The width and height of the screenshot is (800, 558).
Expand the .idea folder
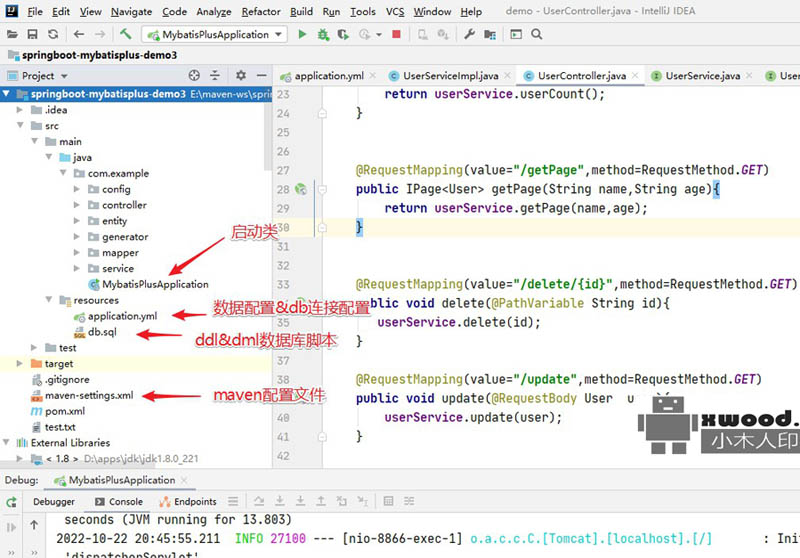[19, 110]
